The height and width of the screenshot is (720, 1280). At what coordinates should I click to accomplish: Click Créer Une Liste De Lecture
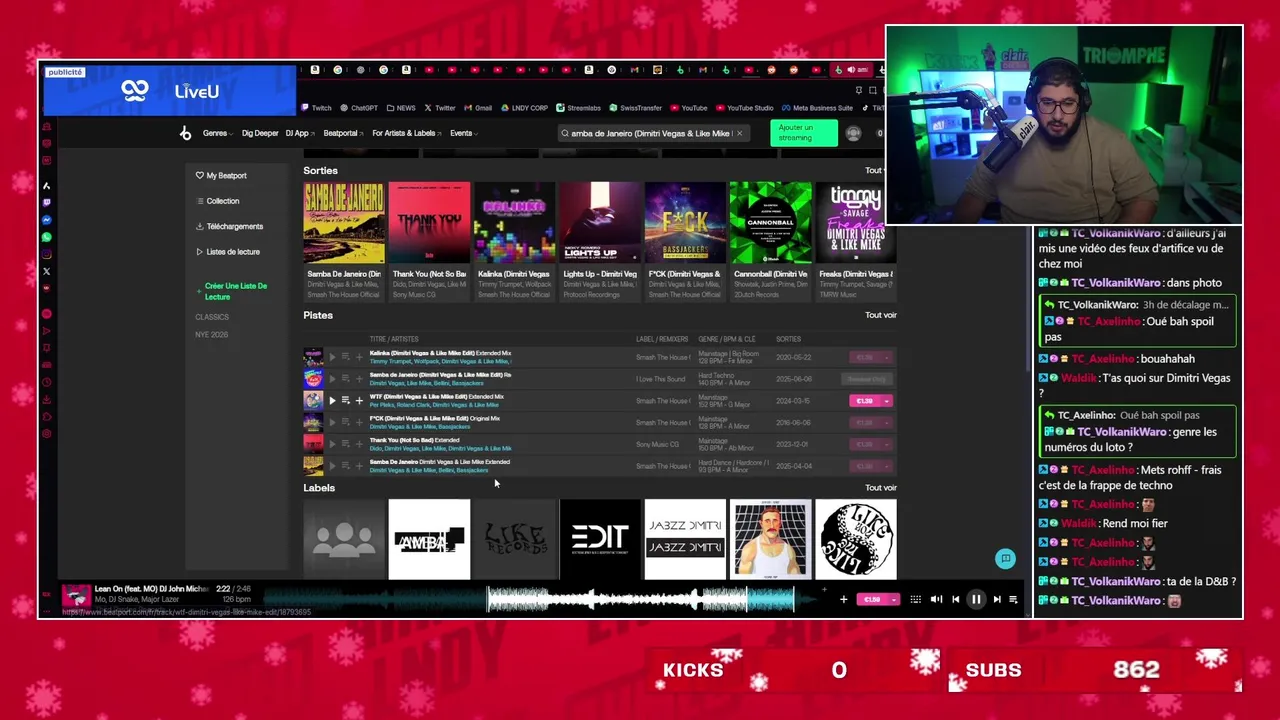click(232, 291)
